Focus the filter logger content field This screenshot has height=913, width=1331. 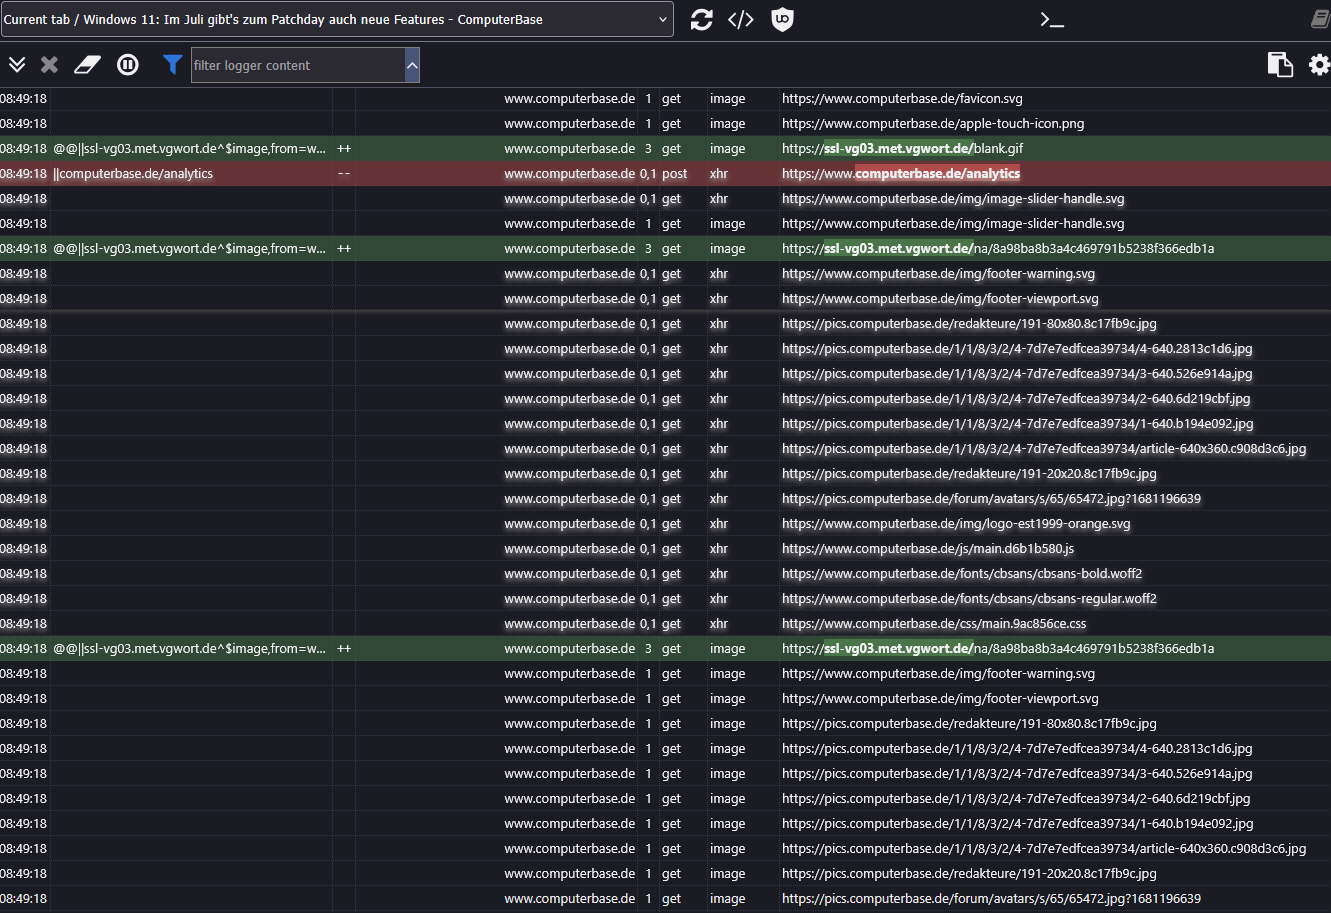point(298,65)
